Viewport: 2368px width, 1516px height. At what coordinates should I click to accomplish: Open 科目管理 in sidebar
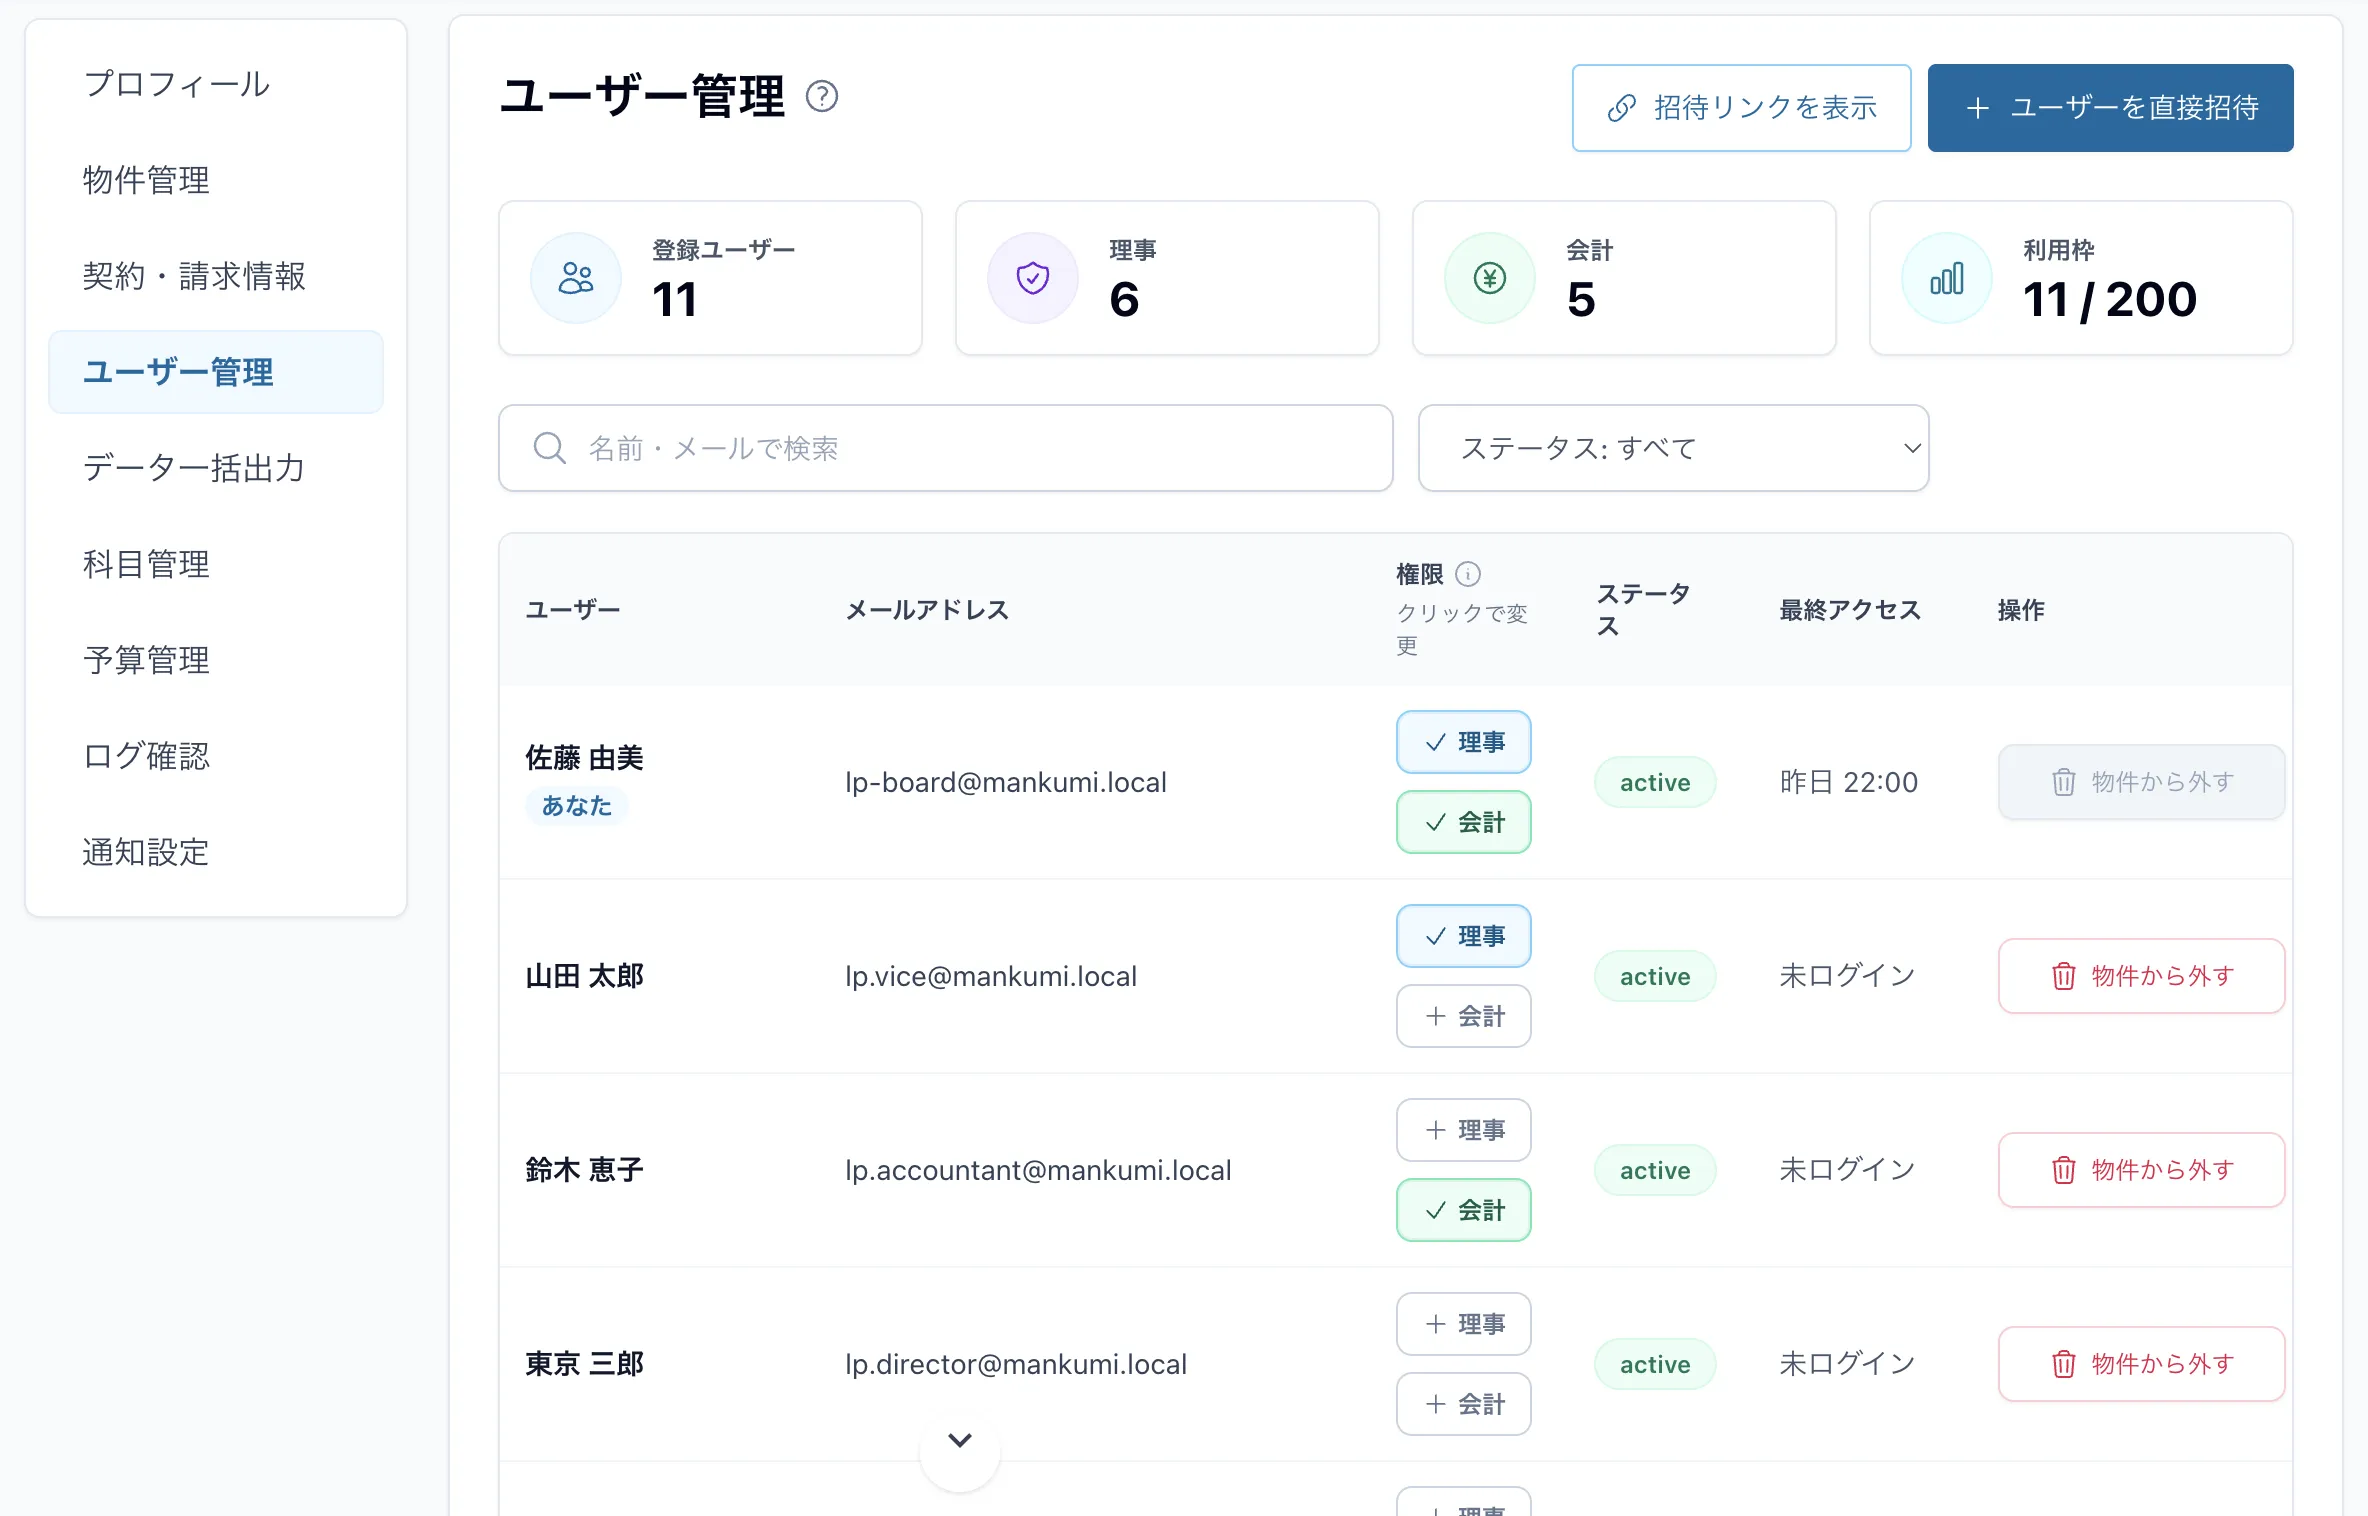[216, 564]
